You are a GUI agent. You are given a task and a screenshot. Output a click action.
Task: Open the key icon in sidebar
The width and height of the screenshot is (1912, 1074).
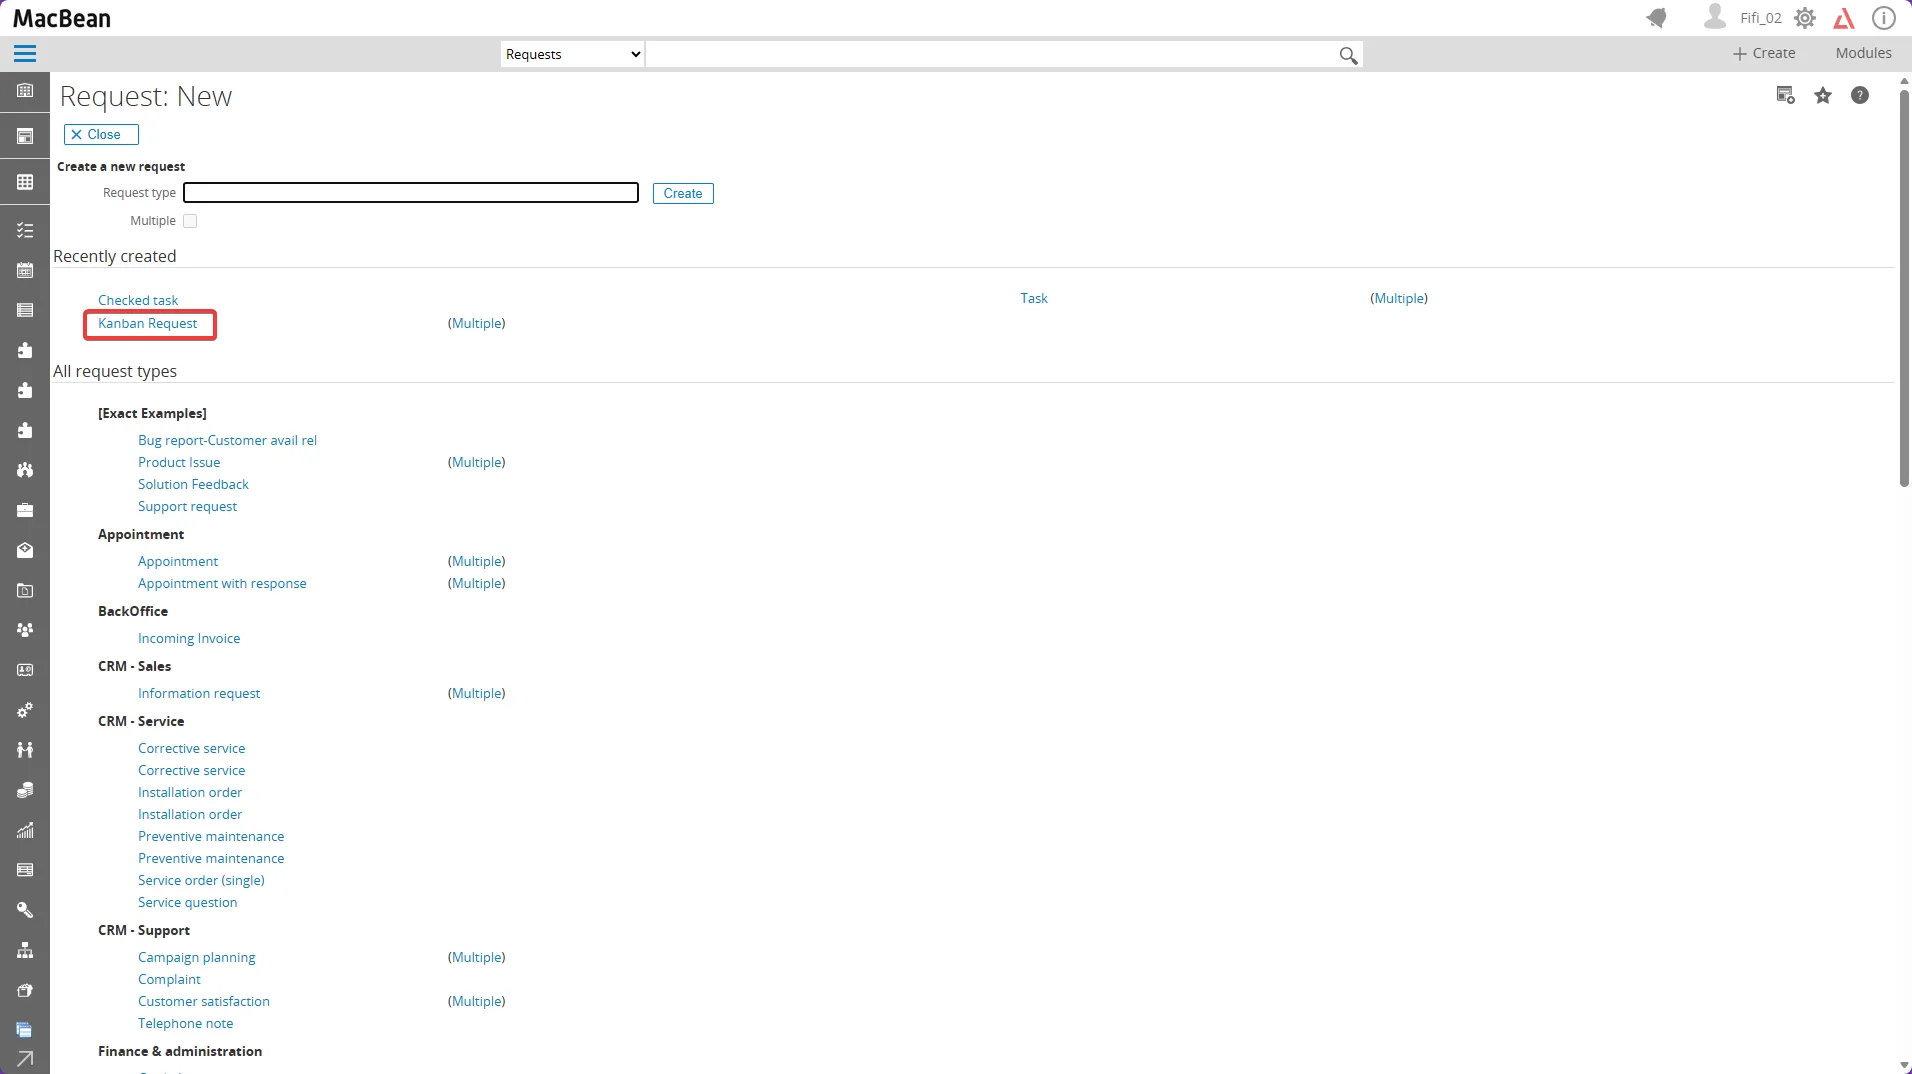[x=25, y=910]
